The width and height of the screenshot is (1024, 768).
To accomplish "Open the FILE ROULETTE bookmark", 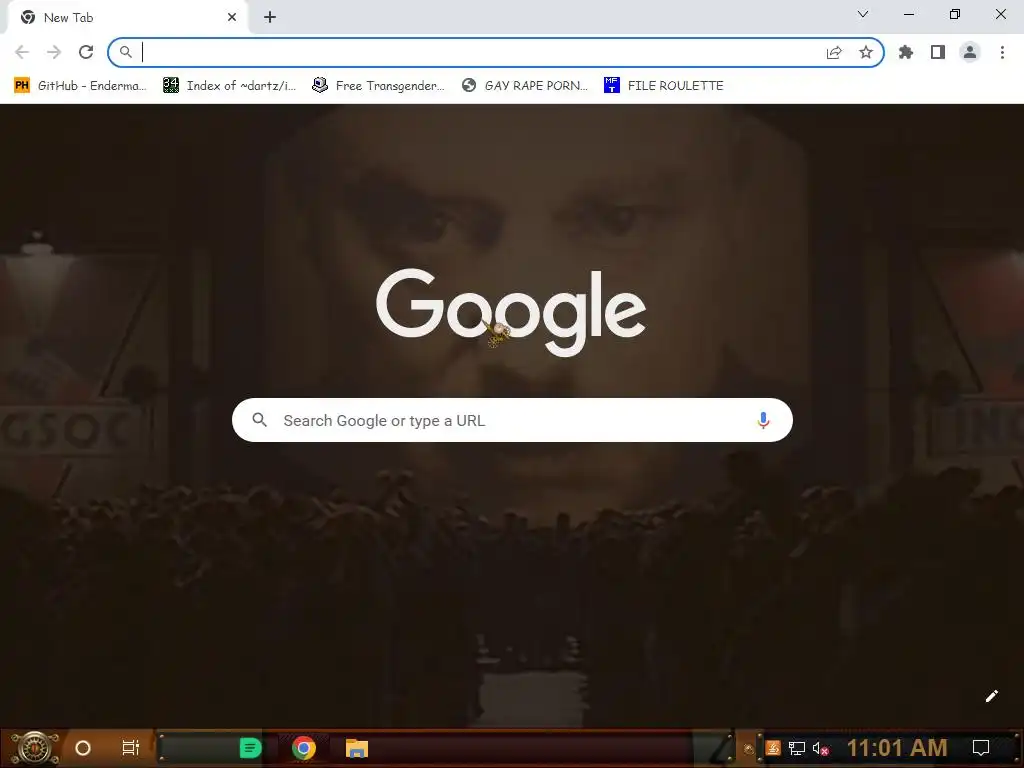I will point(664,86).
